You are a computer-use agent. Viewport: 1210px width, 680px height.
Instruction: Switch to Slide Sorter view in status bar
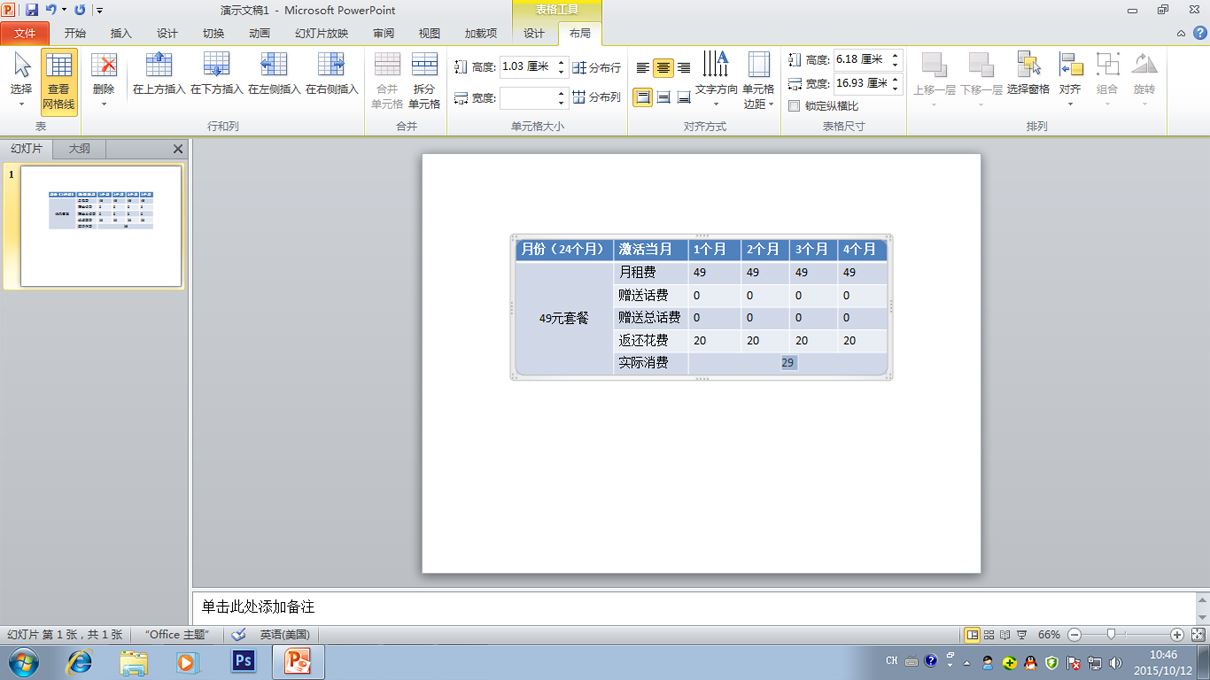[989, 635]
